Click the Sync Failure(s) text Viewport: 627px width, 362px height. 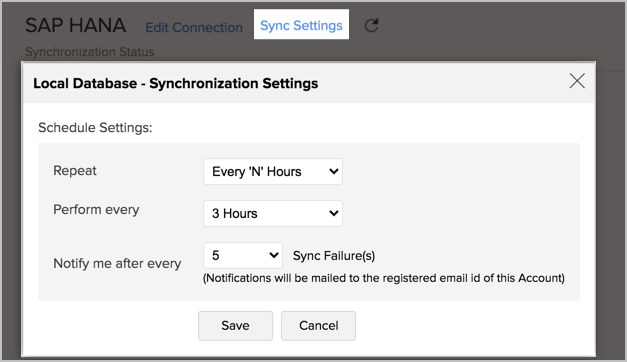click(334, 256)
